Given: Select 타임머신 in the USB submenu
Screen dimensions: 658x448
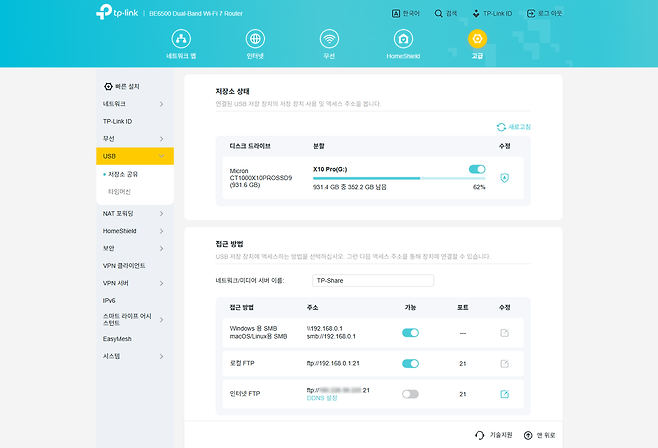Looking at the screenshot, I should point(119,191).
